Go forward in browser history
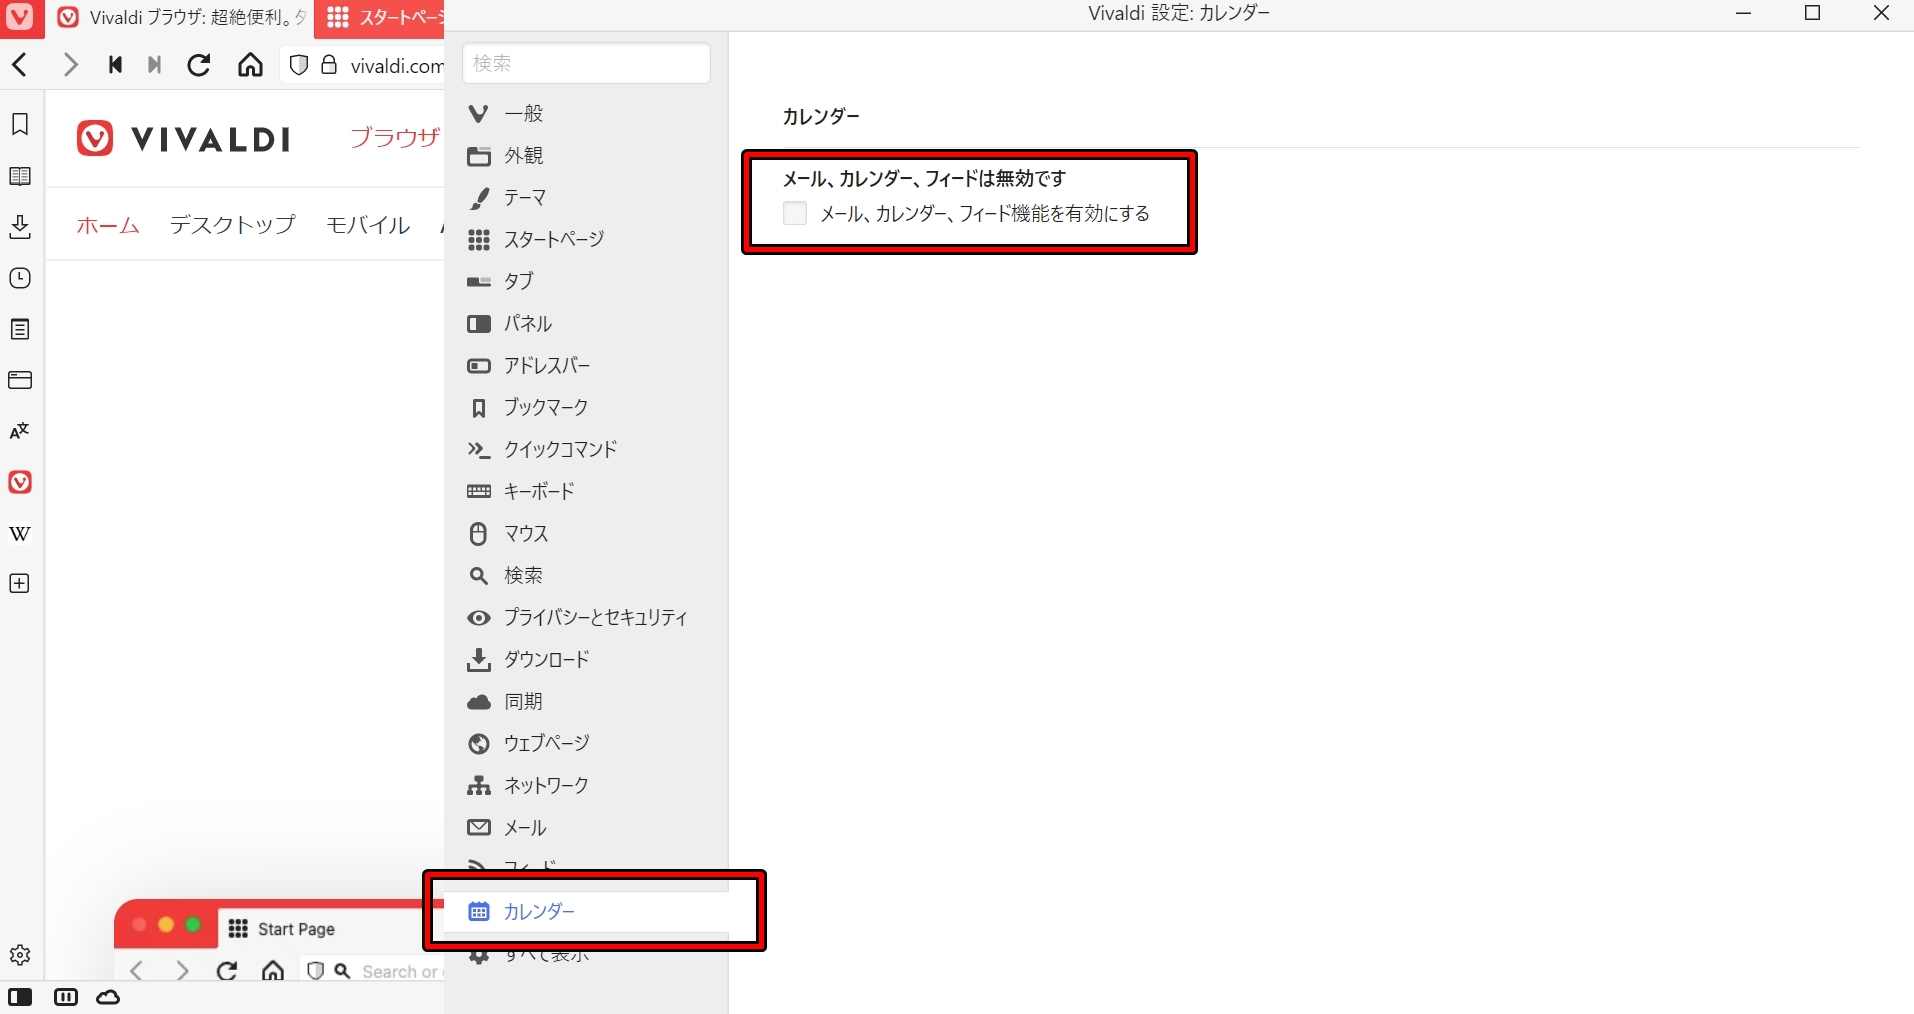The image size is (1914, 1014). pos(70,65)
